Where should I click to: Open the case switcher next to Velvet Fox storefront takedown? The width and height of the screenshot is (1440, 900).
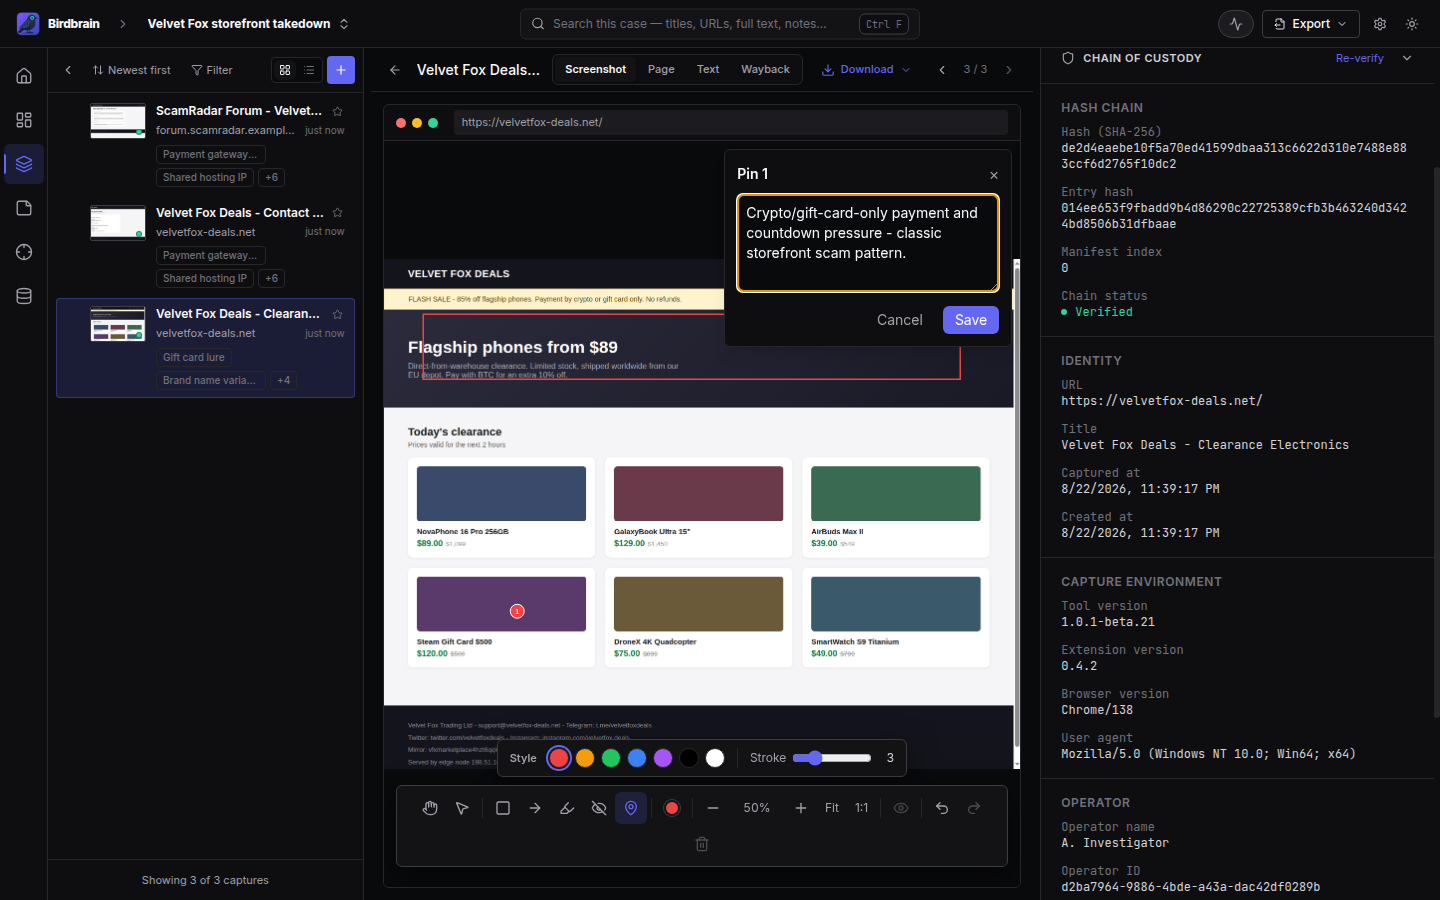coord(344,24)
